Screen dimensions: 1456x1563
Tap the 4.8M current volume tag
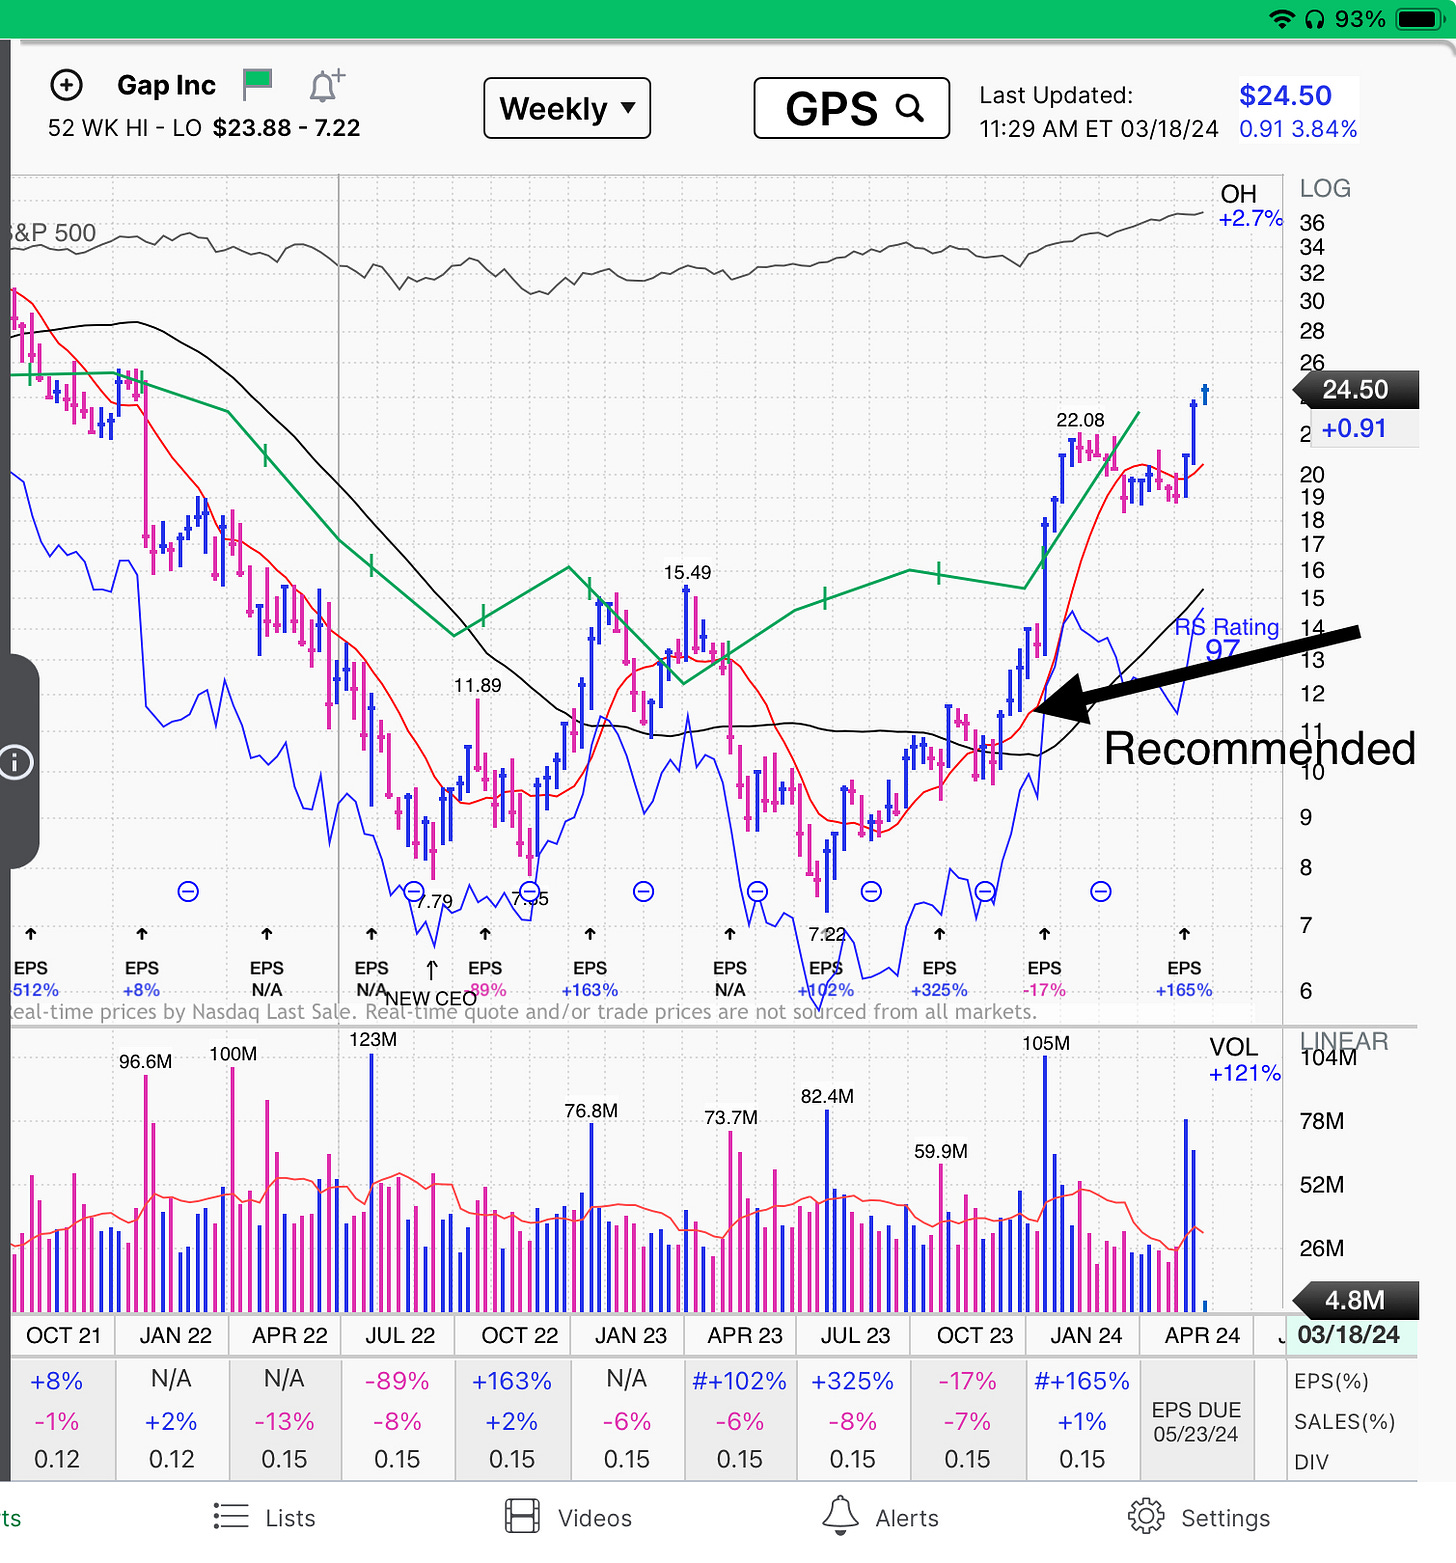coord(1355,1300)
